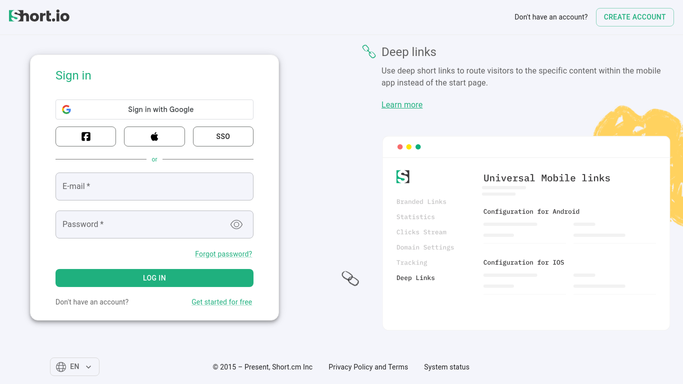The width and height of the screenshot is (683, 384).
Task: Click the black chain link icon
Action: pyautogui.click(x=350, y=278)
